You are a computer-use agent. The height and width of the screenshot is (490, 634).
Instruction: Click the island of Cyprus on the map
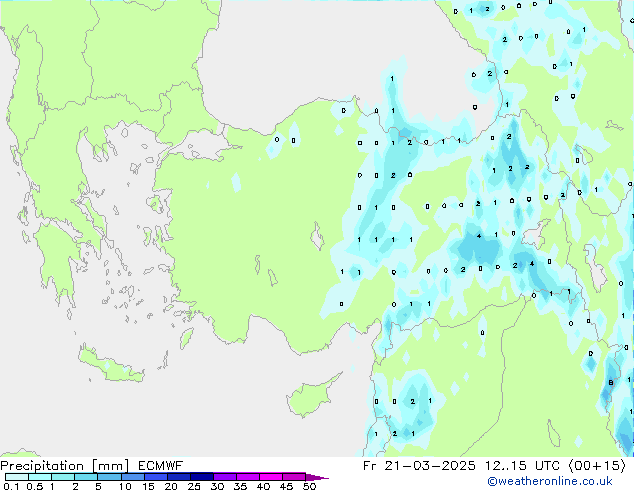308,397
